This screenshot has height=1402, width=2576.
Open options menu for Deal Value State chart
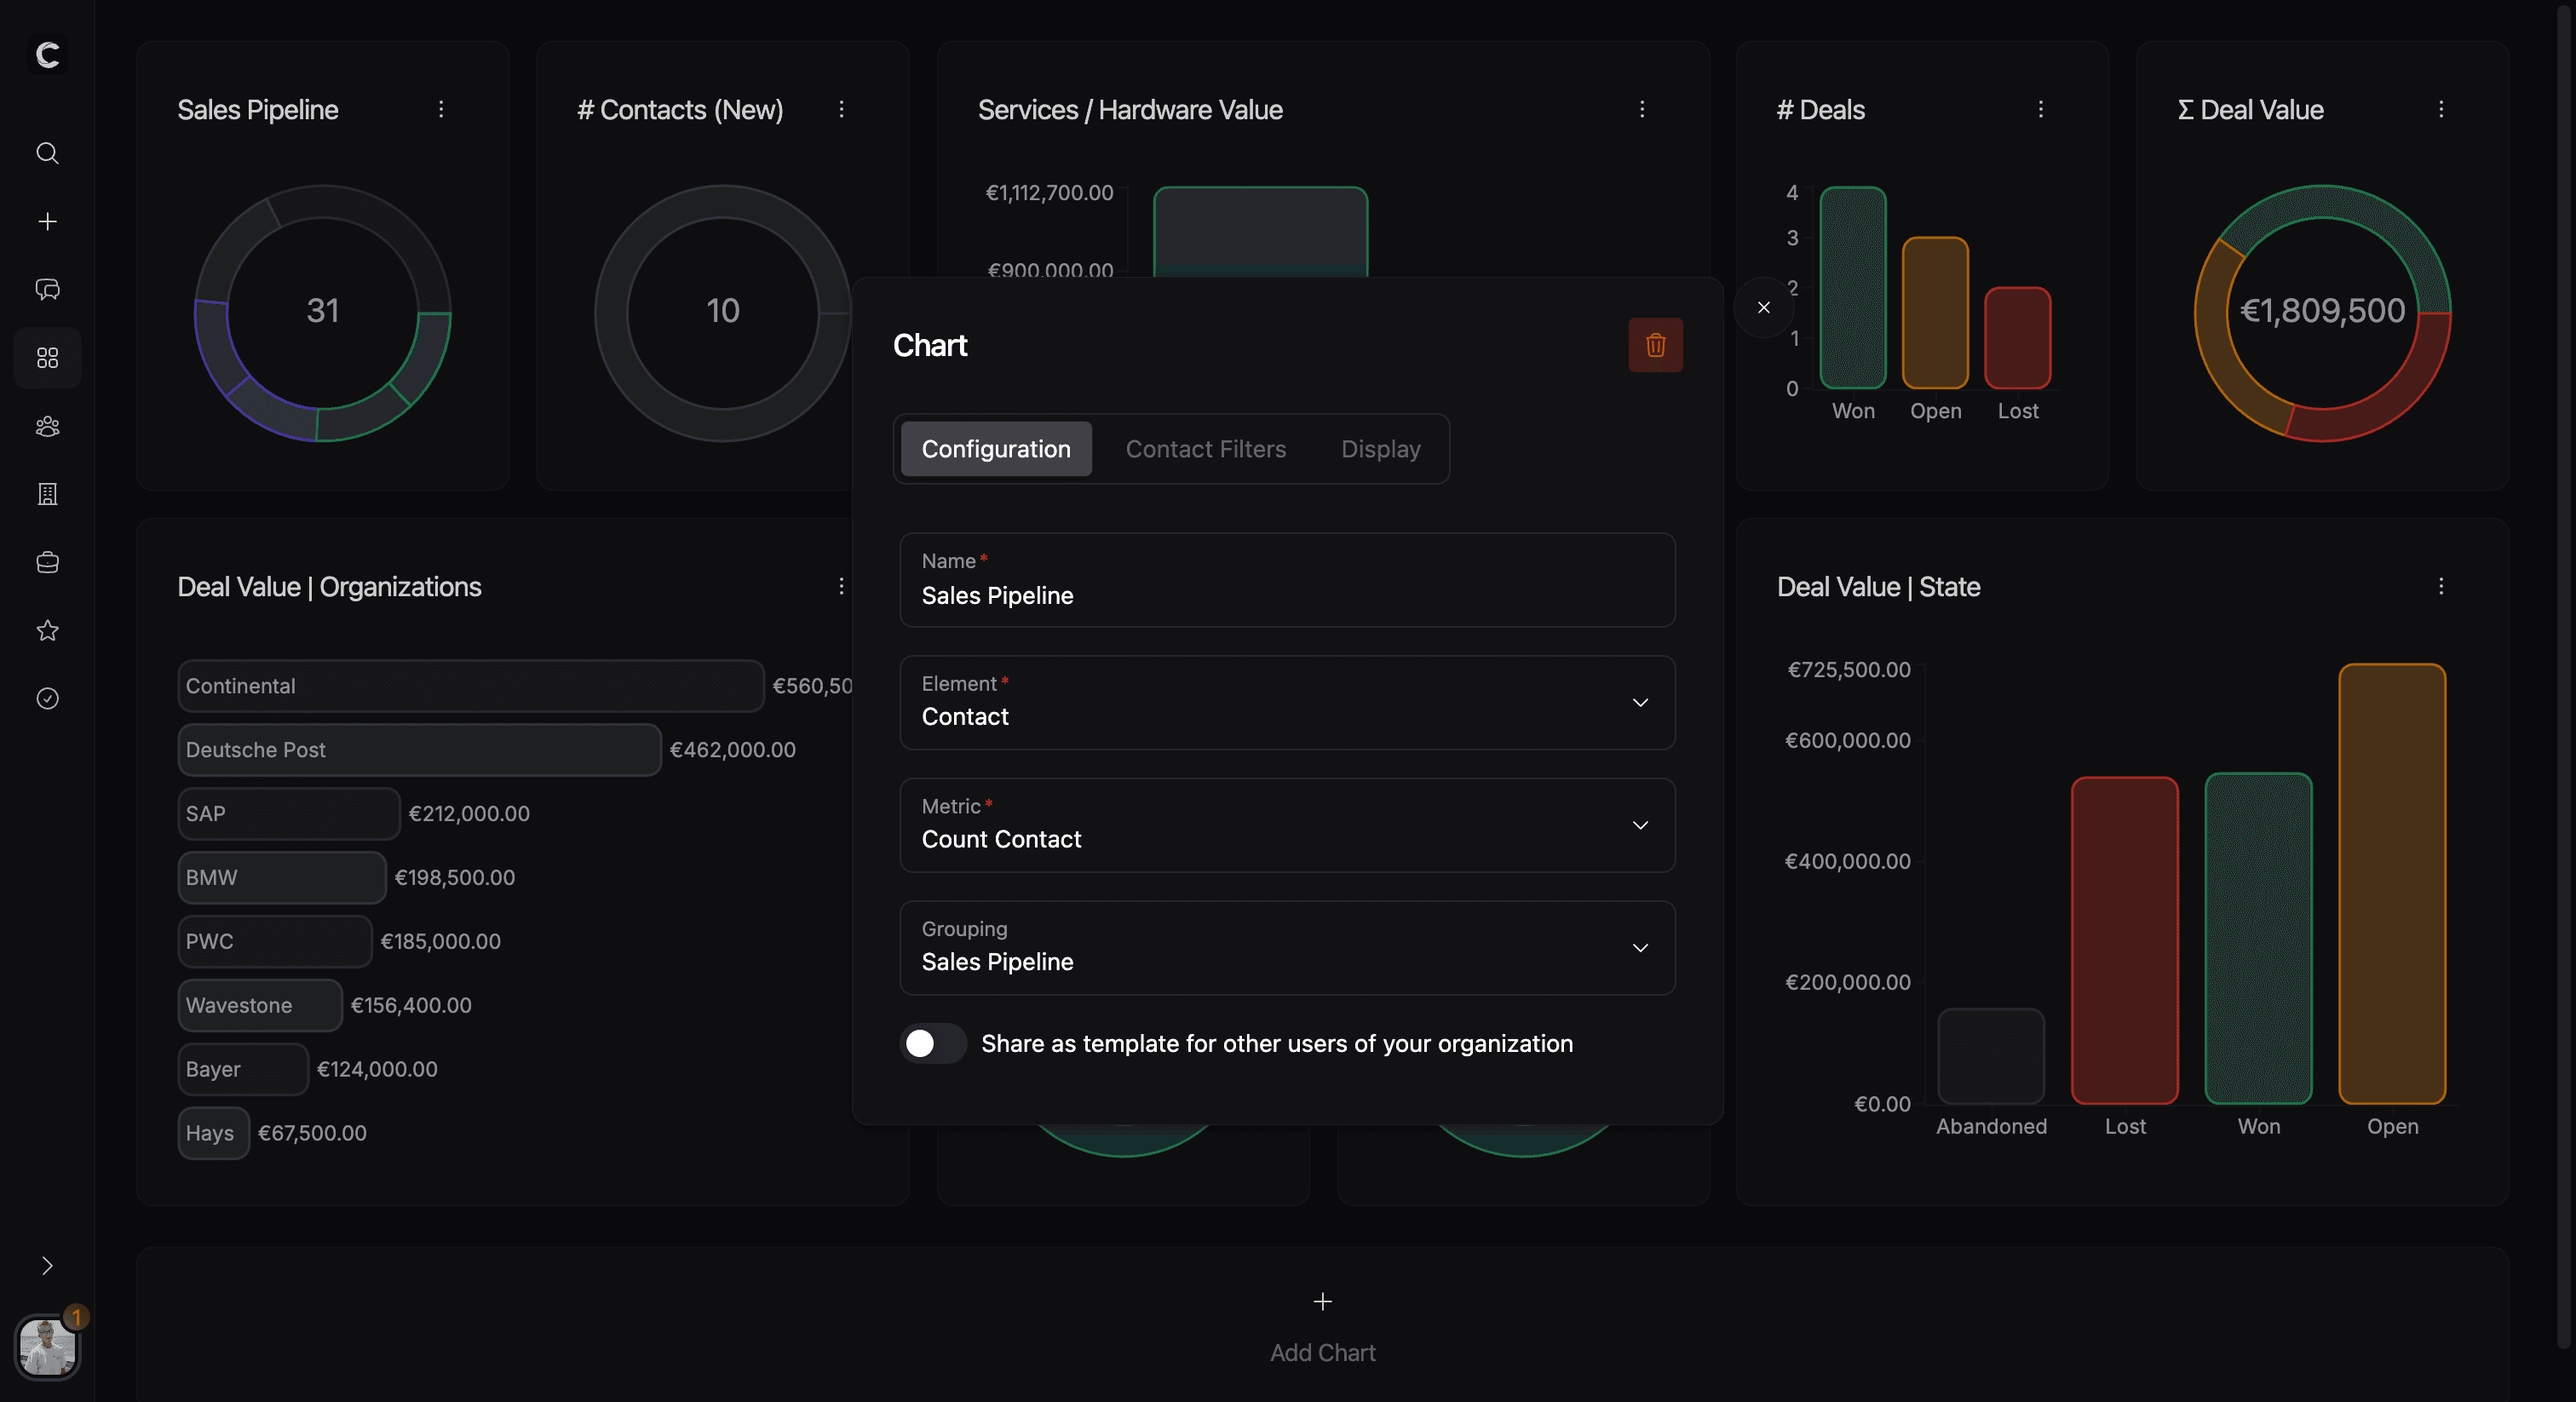2441,586
